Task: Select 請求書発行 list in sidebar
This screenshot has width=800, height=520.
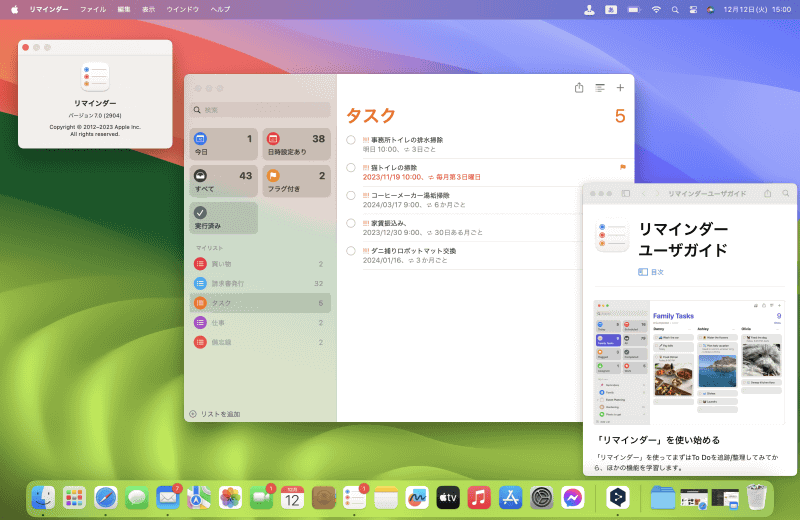Action: click(260, 283)
